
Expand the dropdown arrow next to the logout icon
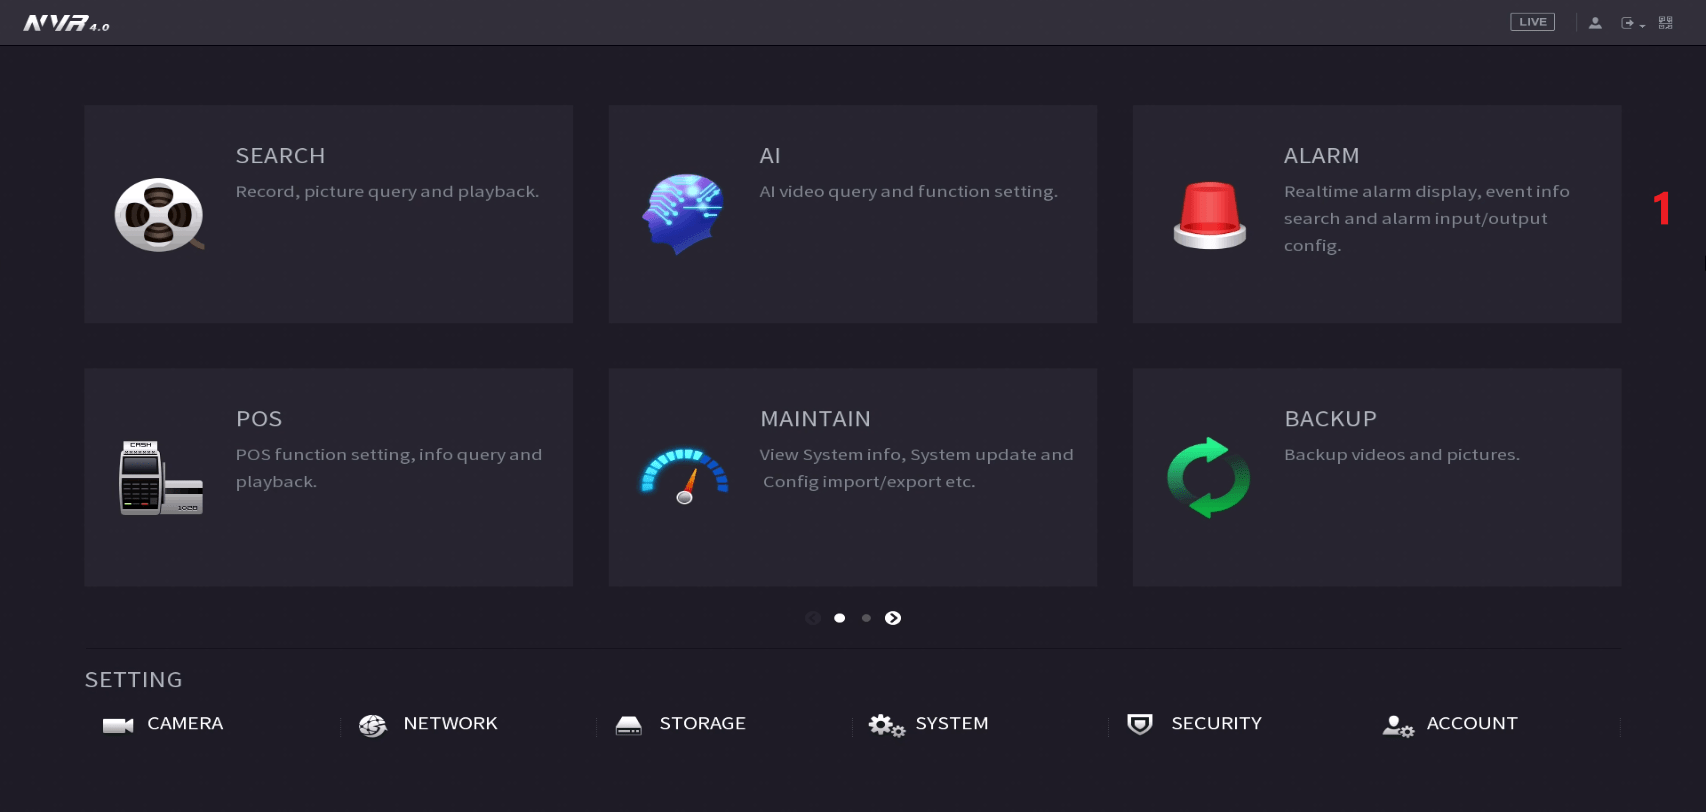coord(1642,25)
